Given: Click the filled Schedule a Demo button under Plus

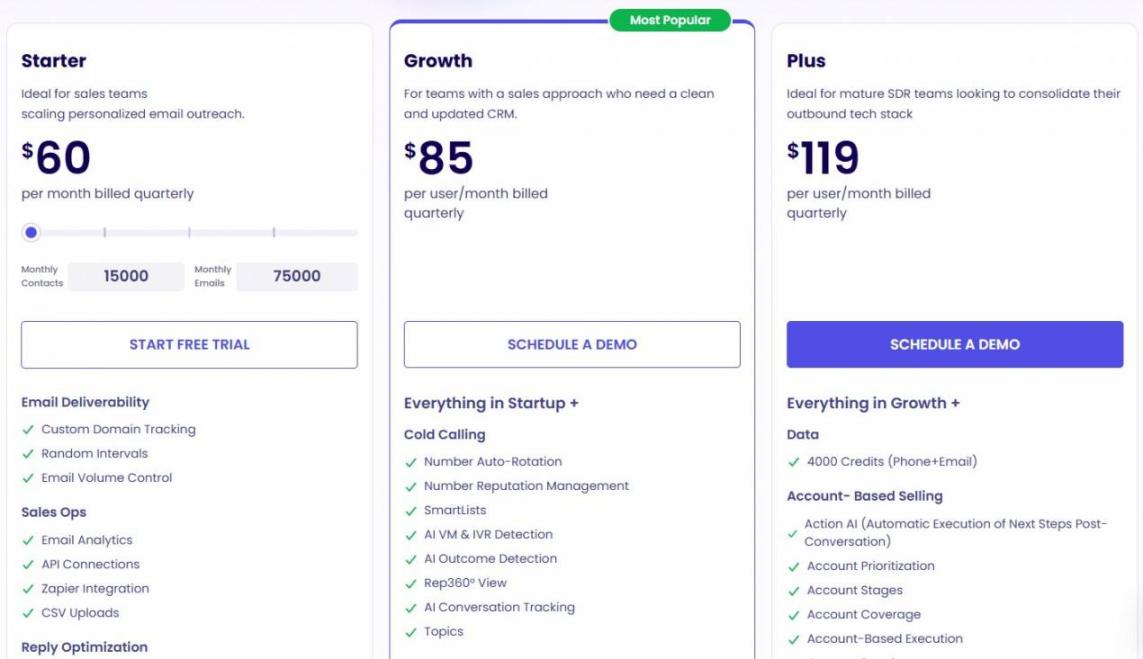Looking at the screenshot, I should pos(955,345).
